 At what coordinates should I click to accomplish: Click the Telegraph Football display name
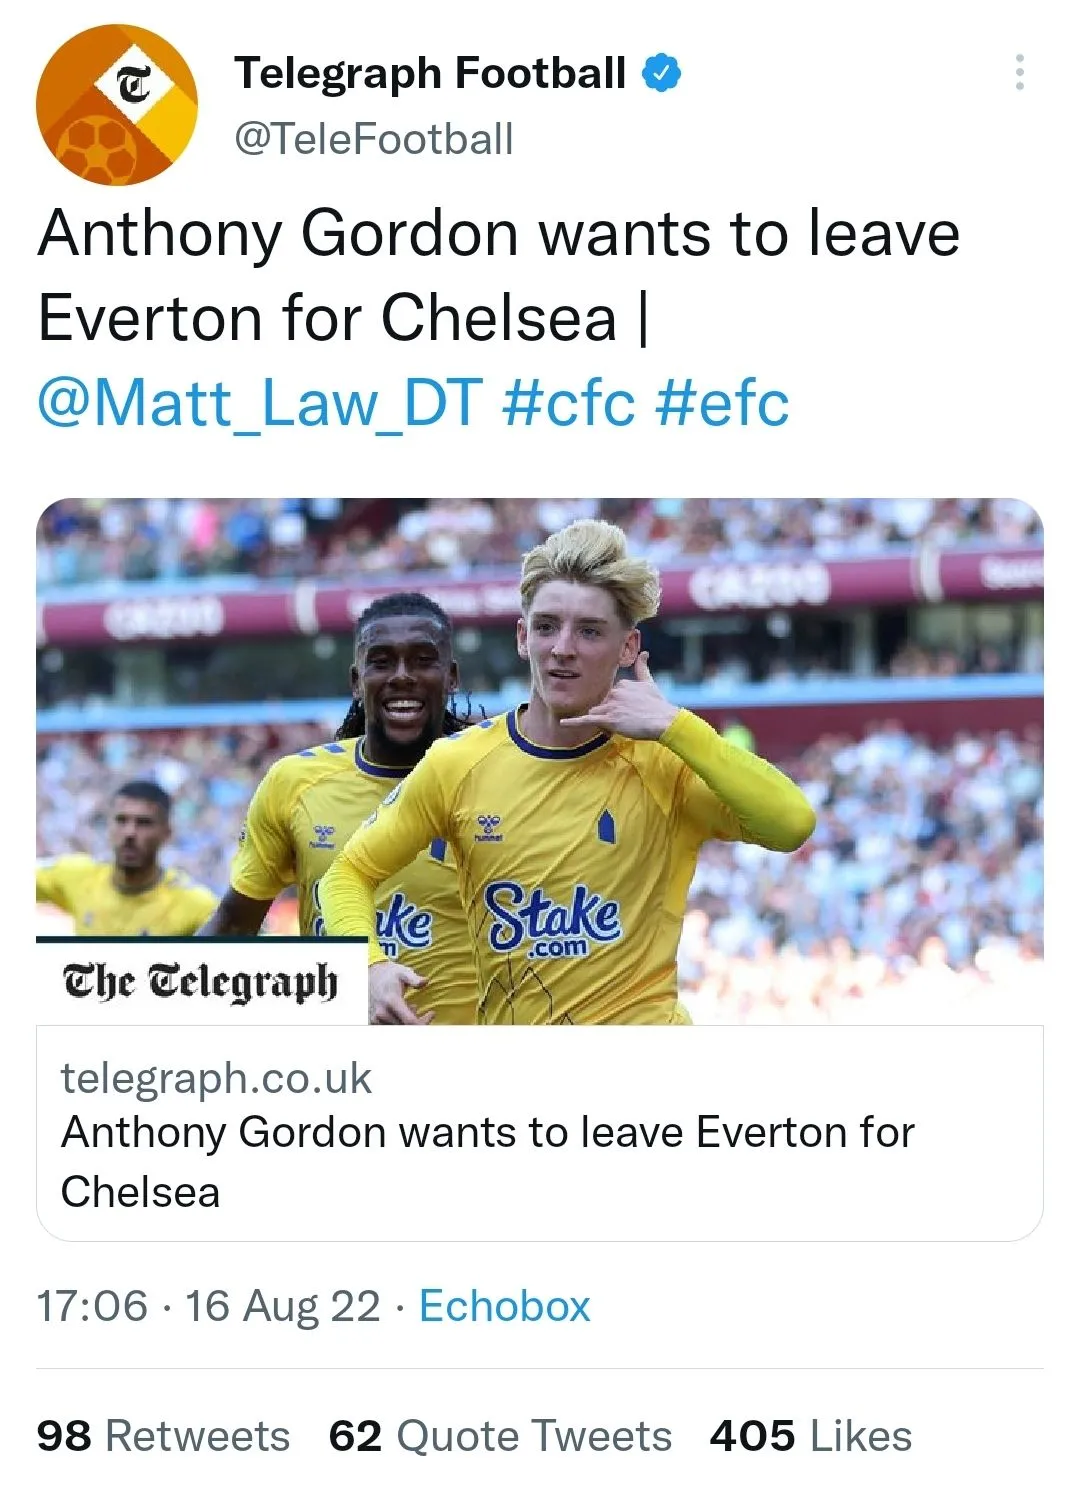click(x=430, y=73)
